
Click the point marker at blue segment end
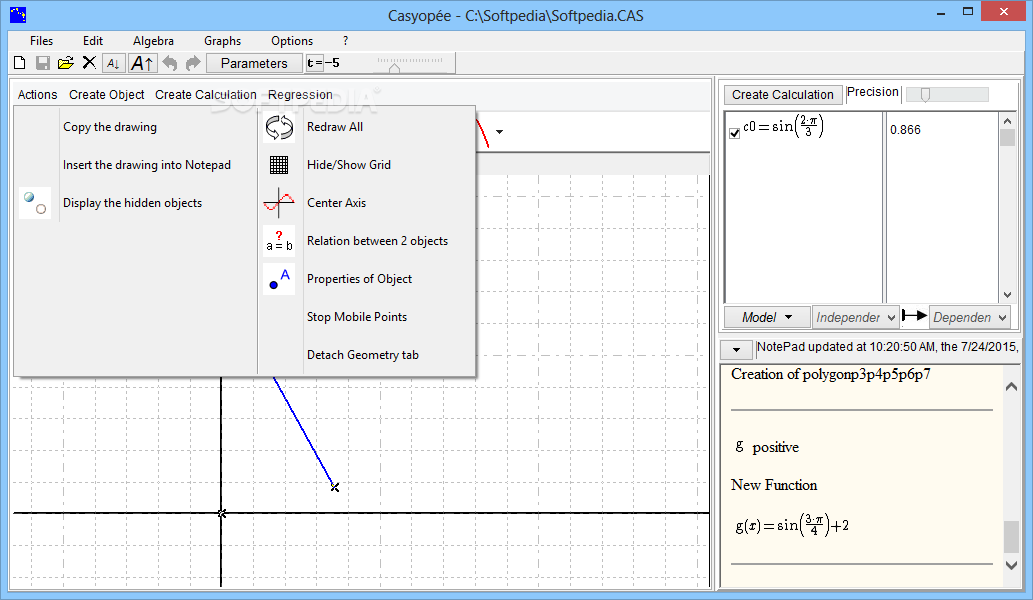[335, 487]
